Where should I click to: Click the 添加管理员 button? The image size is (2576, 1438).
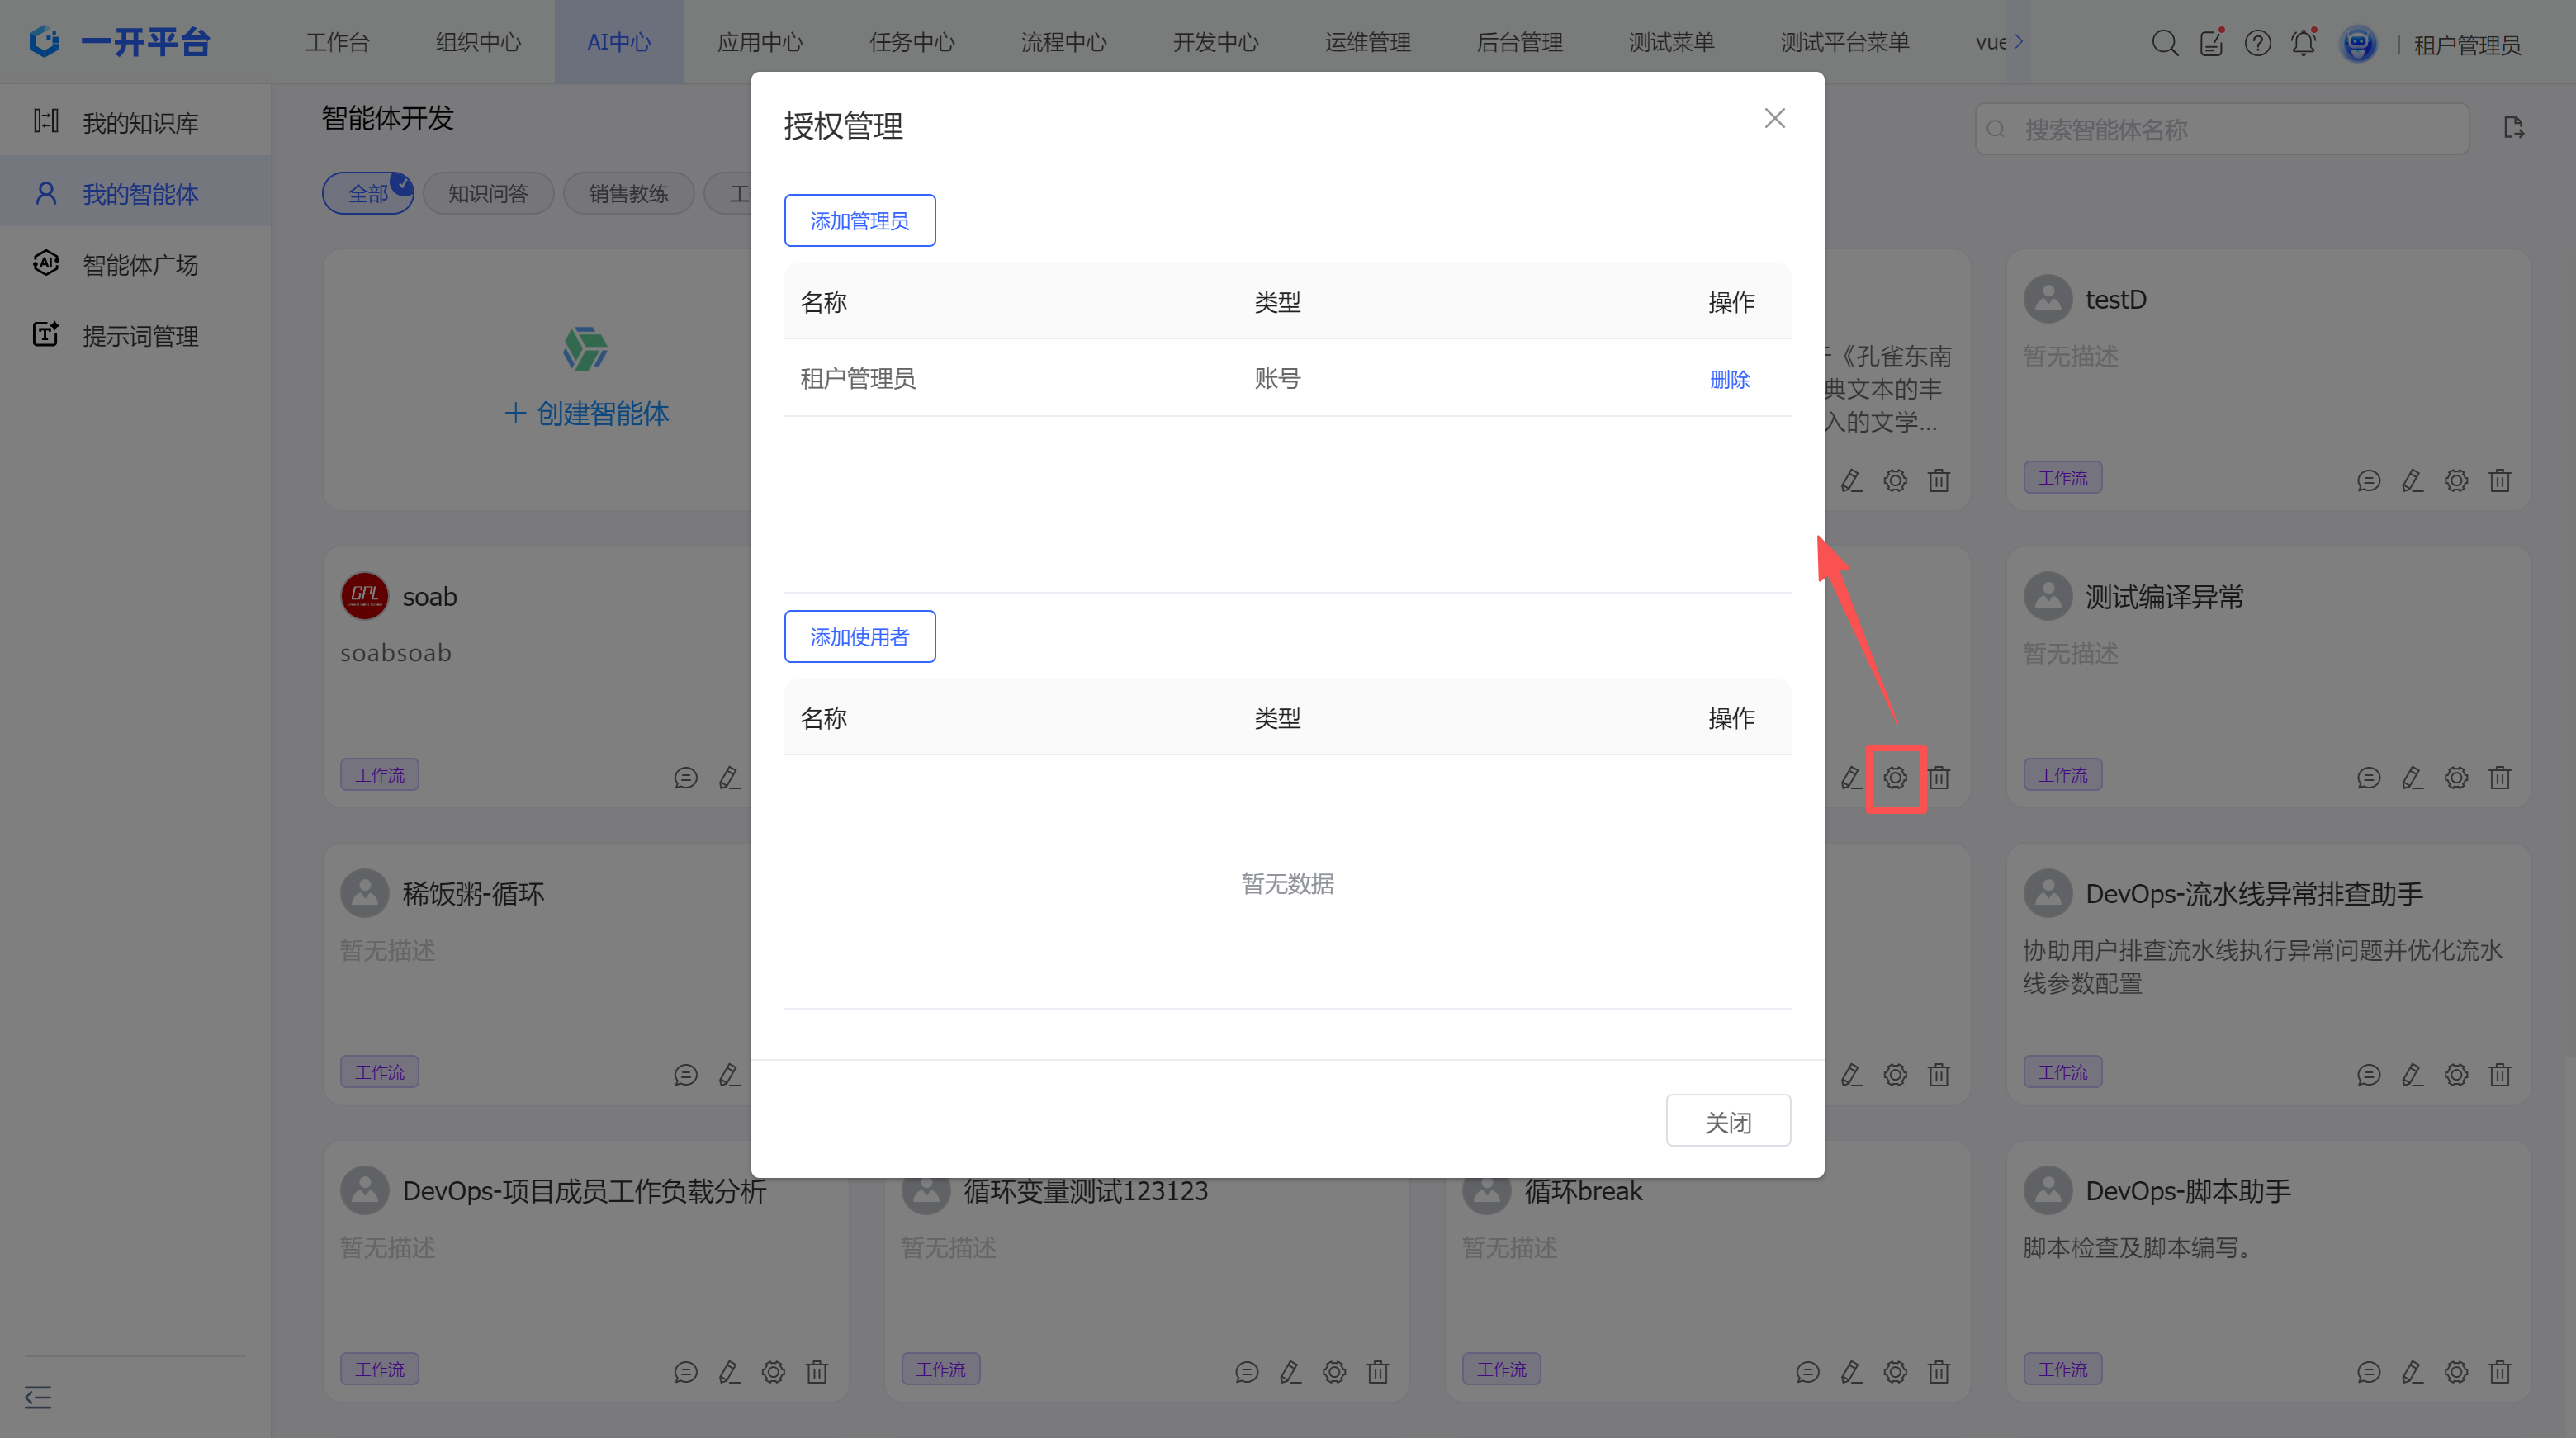coord(859,221)
